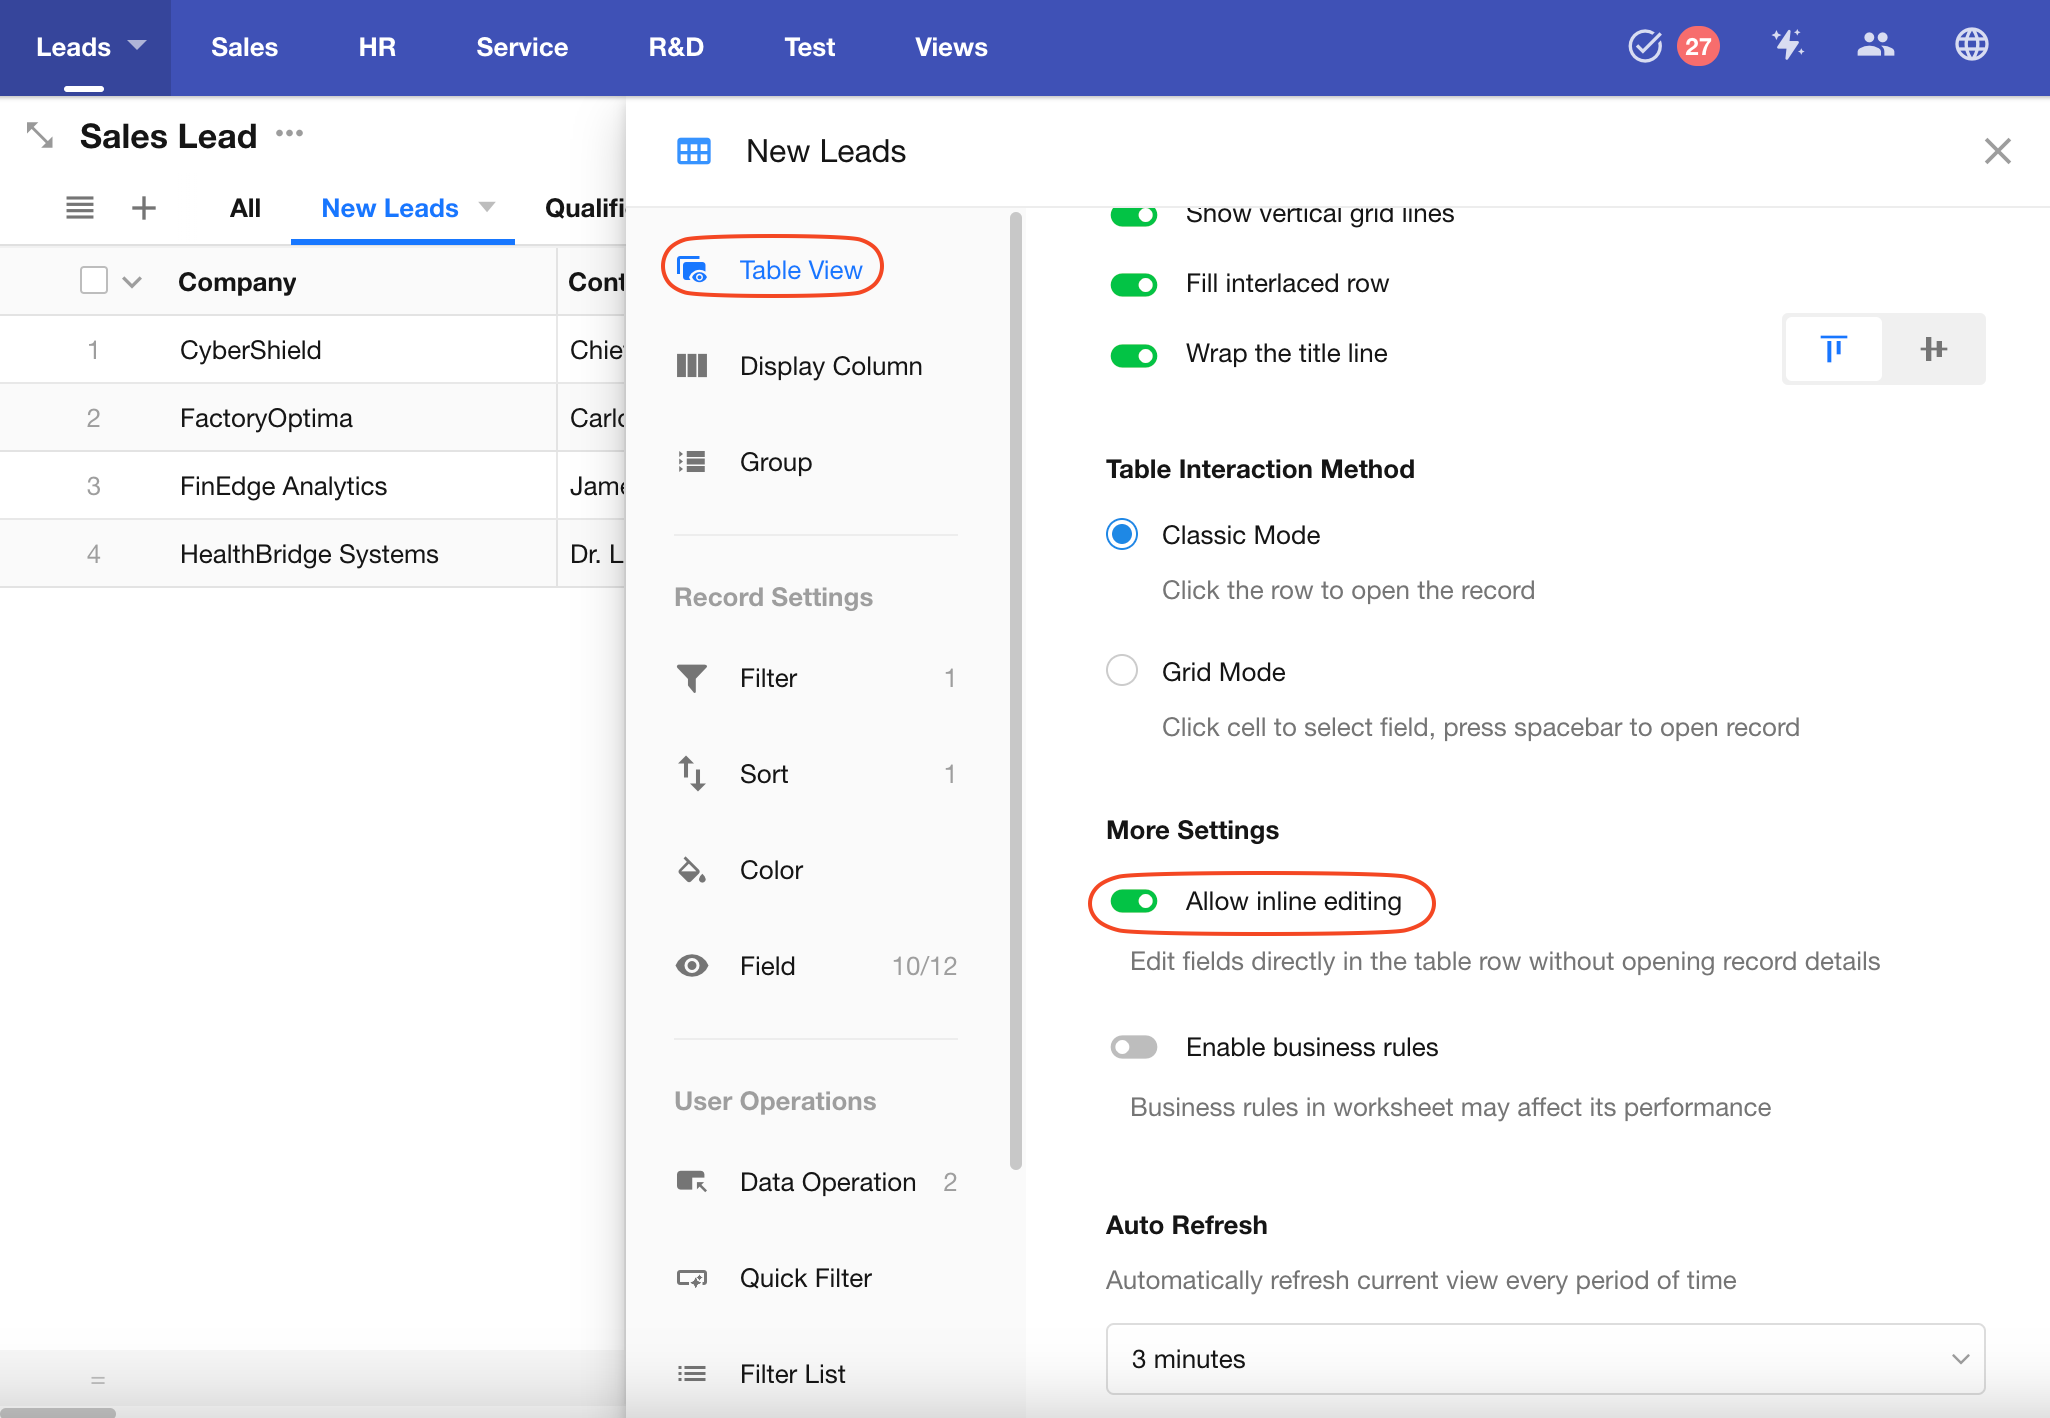Image resolution: width=2050 pixels, height=1418 pixels.
Task: Open the AI assistant sparkle icon
Action: tap(1787, 45)
